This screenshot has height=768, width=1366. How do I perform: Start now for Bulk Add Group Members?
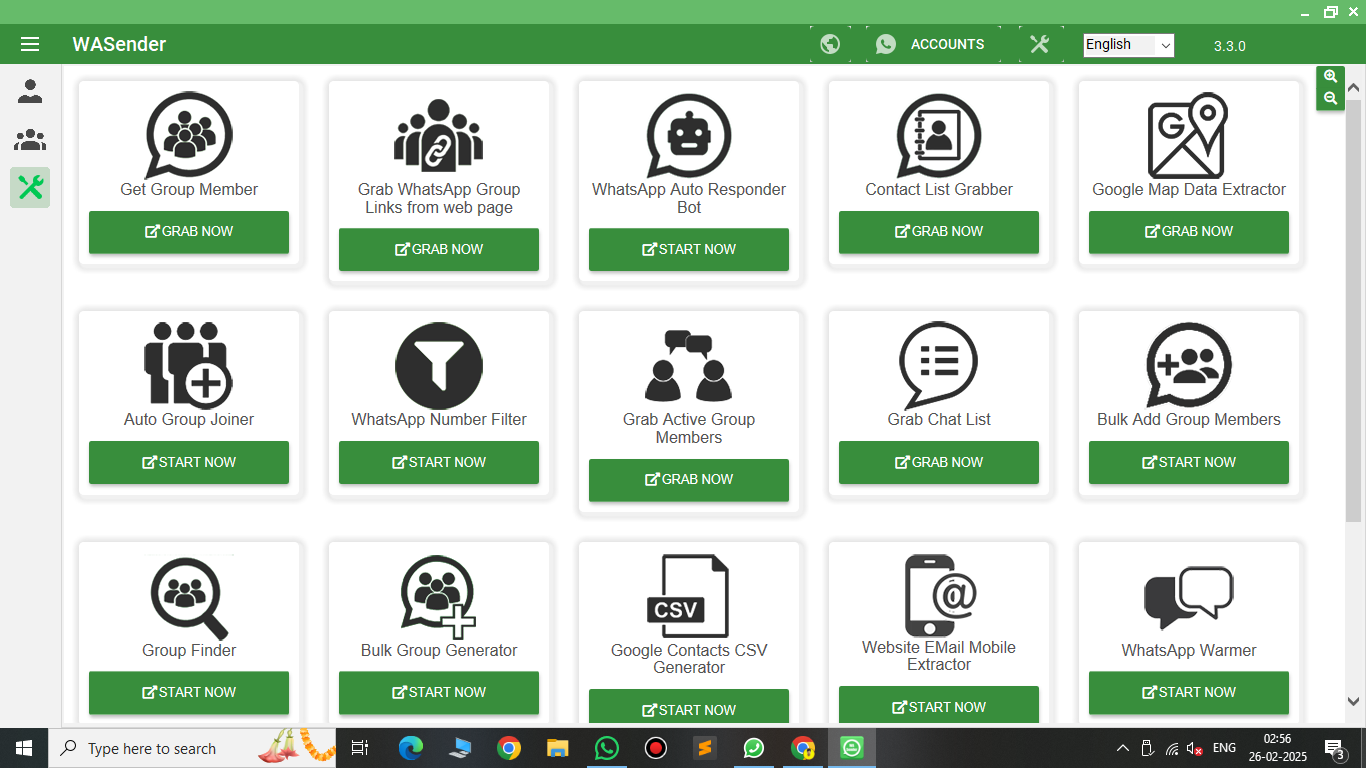(1189, 462)
